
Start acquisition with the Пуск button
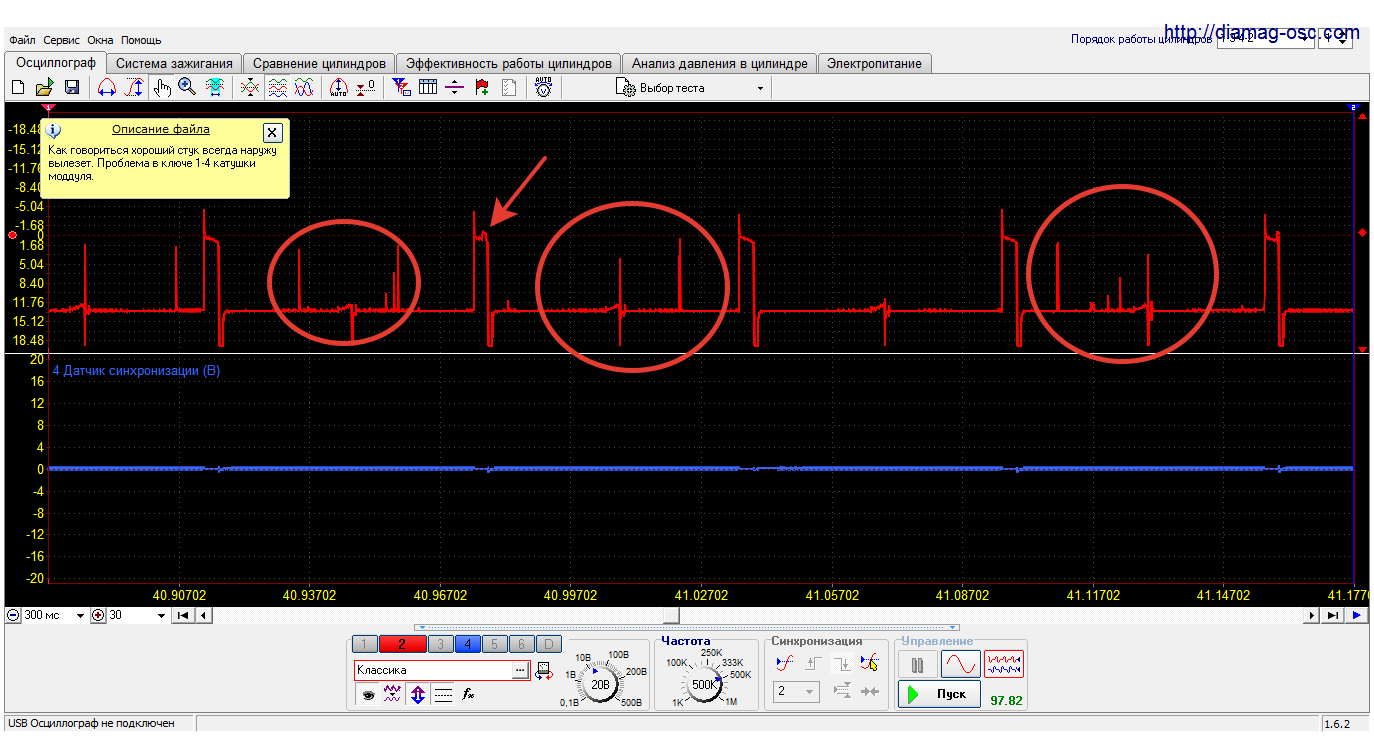[939, 694]
